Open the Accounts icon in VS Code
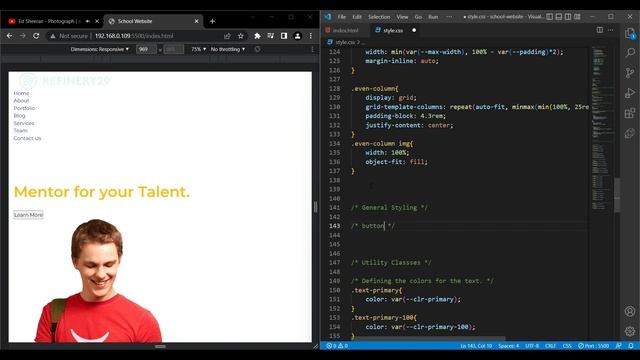This screenshot has height=360, width=640. click(630, 311)
